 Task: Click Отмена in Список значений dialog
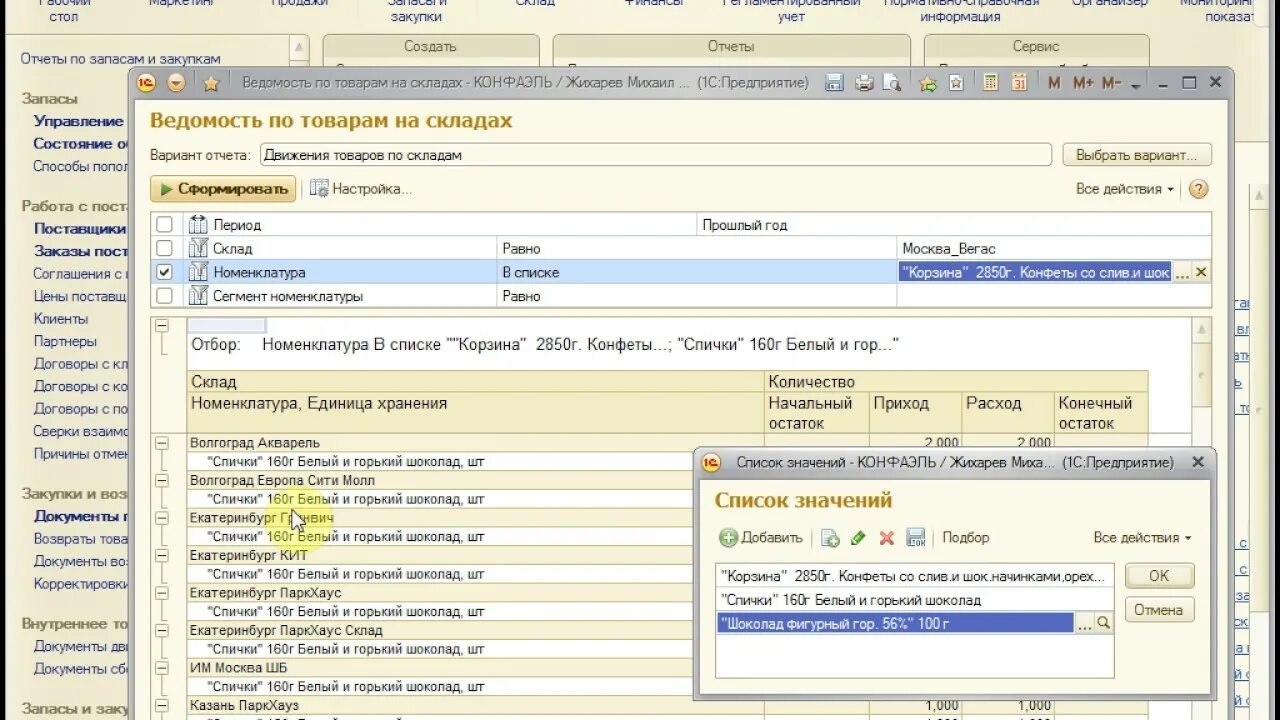pyautogui.click(x=1159, y=610)
